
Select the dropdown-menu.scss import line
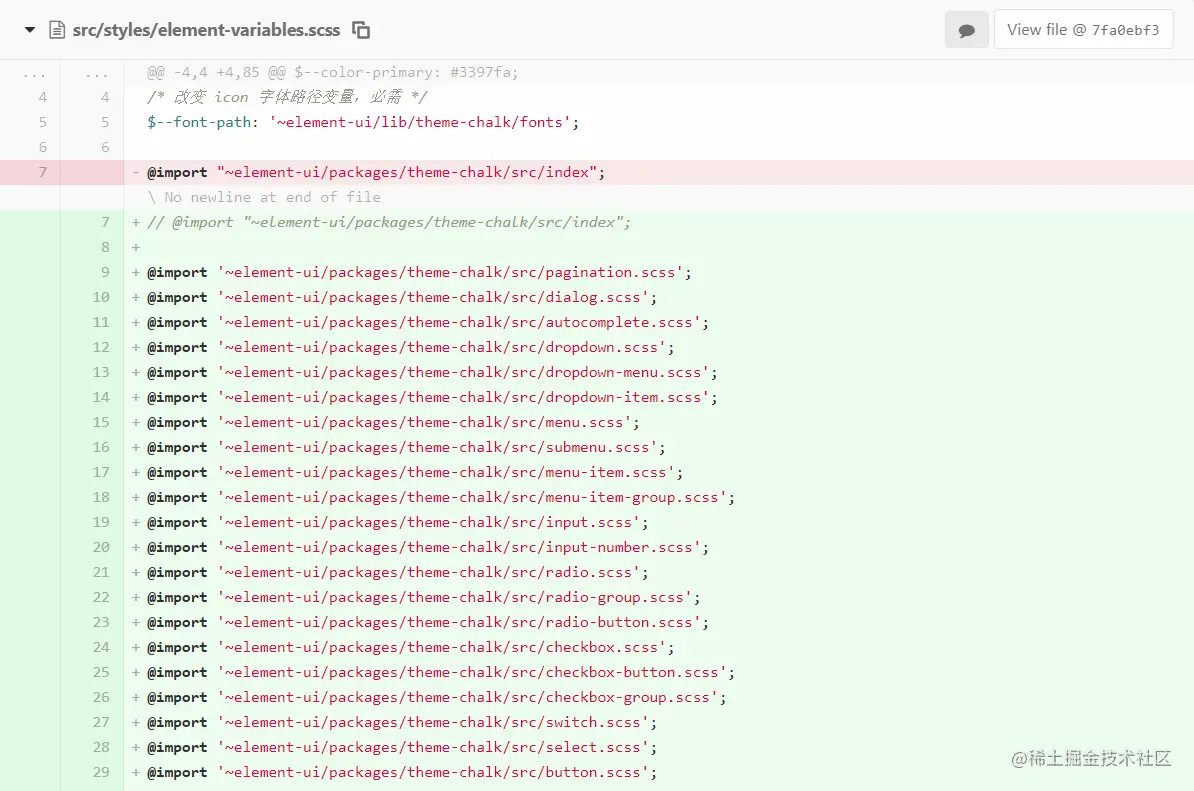433,372
